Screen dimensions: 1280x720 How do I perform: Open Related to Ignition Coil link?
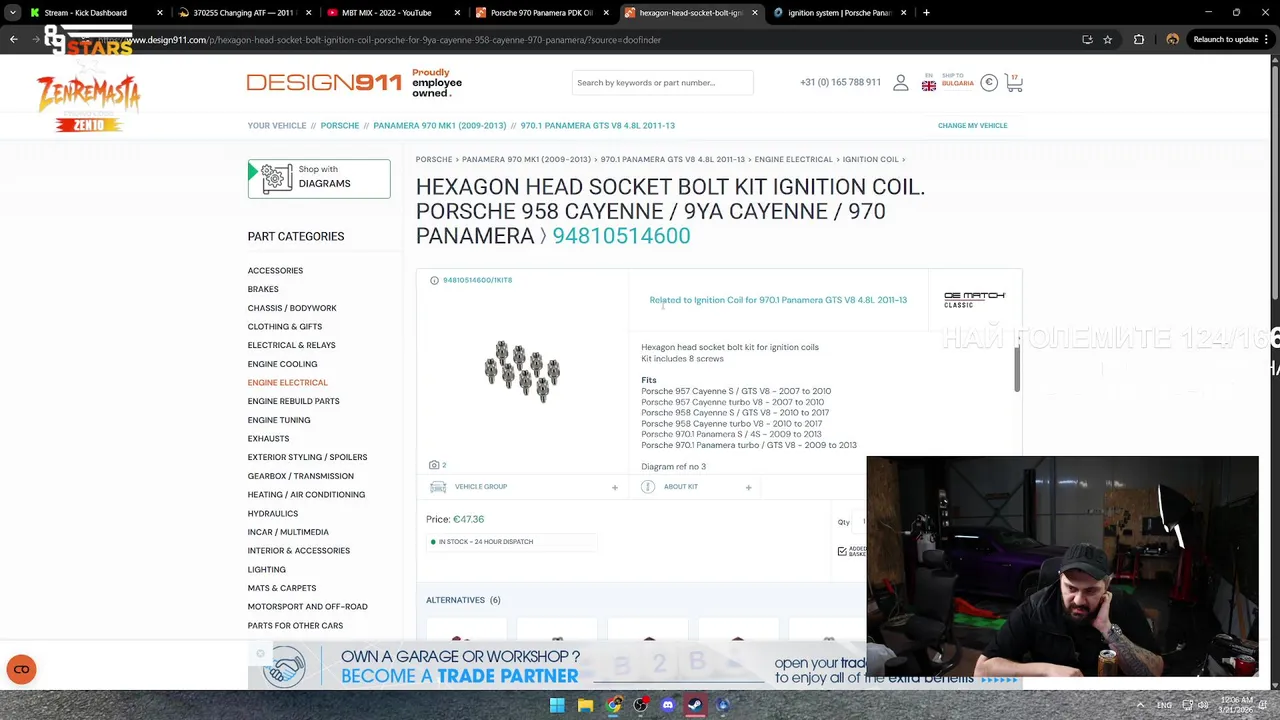778,300
